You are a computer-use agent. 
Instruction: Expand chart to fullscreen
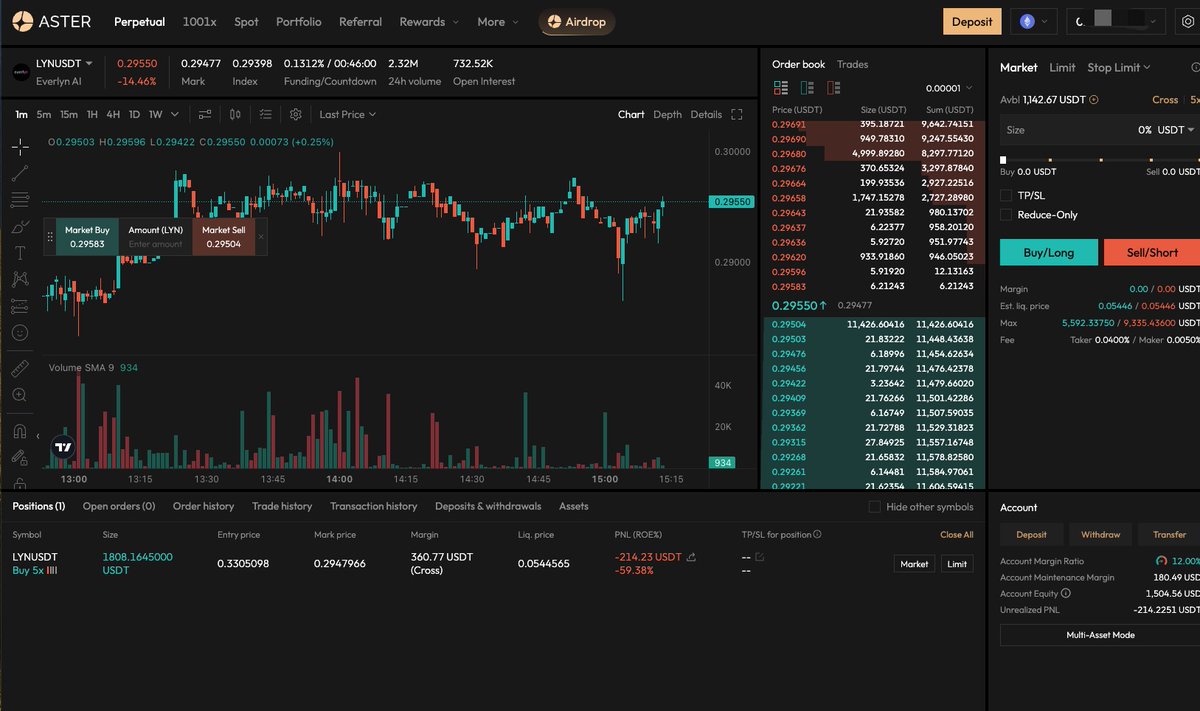[737, 114]
